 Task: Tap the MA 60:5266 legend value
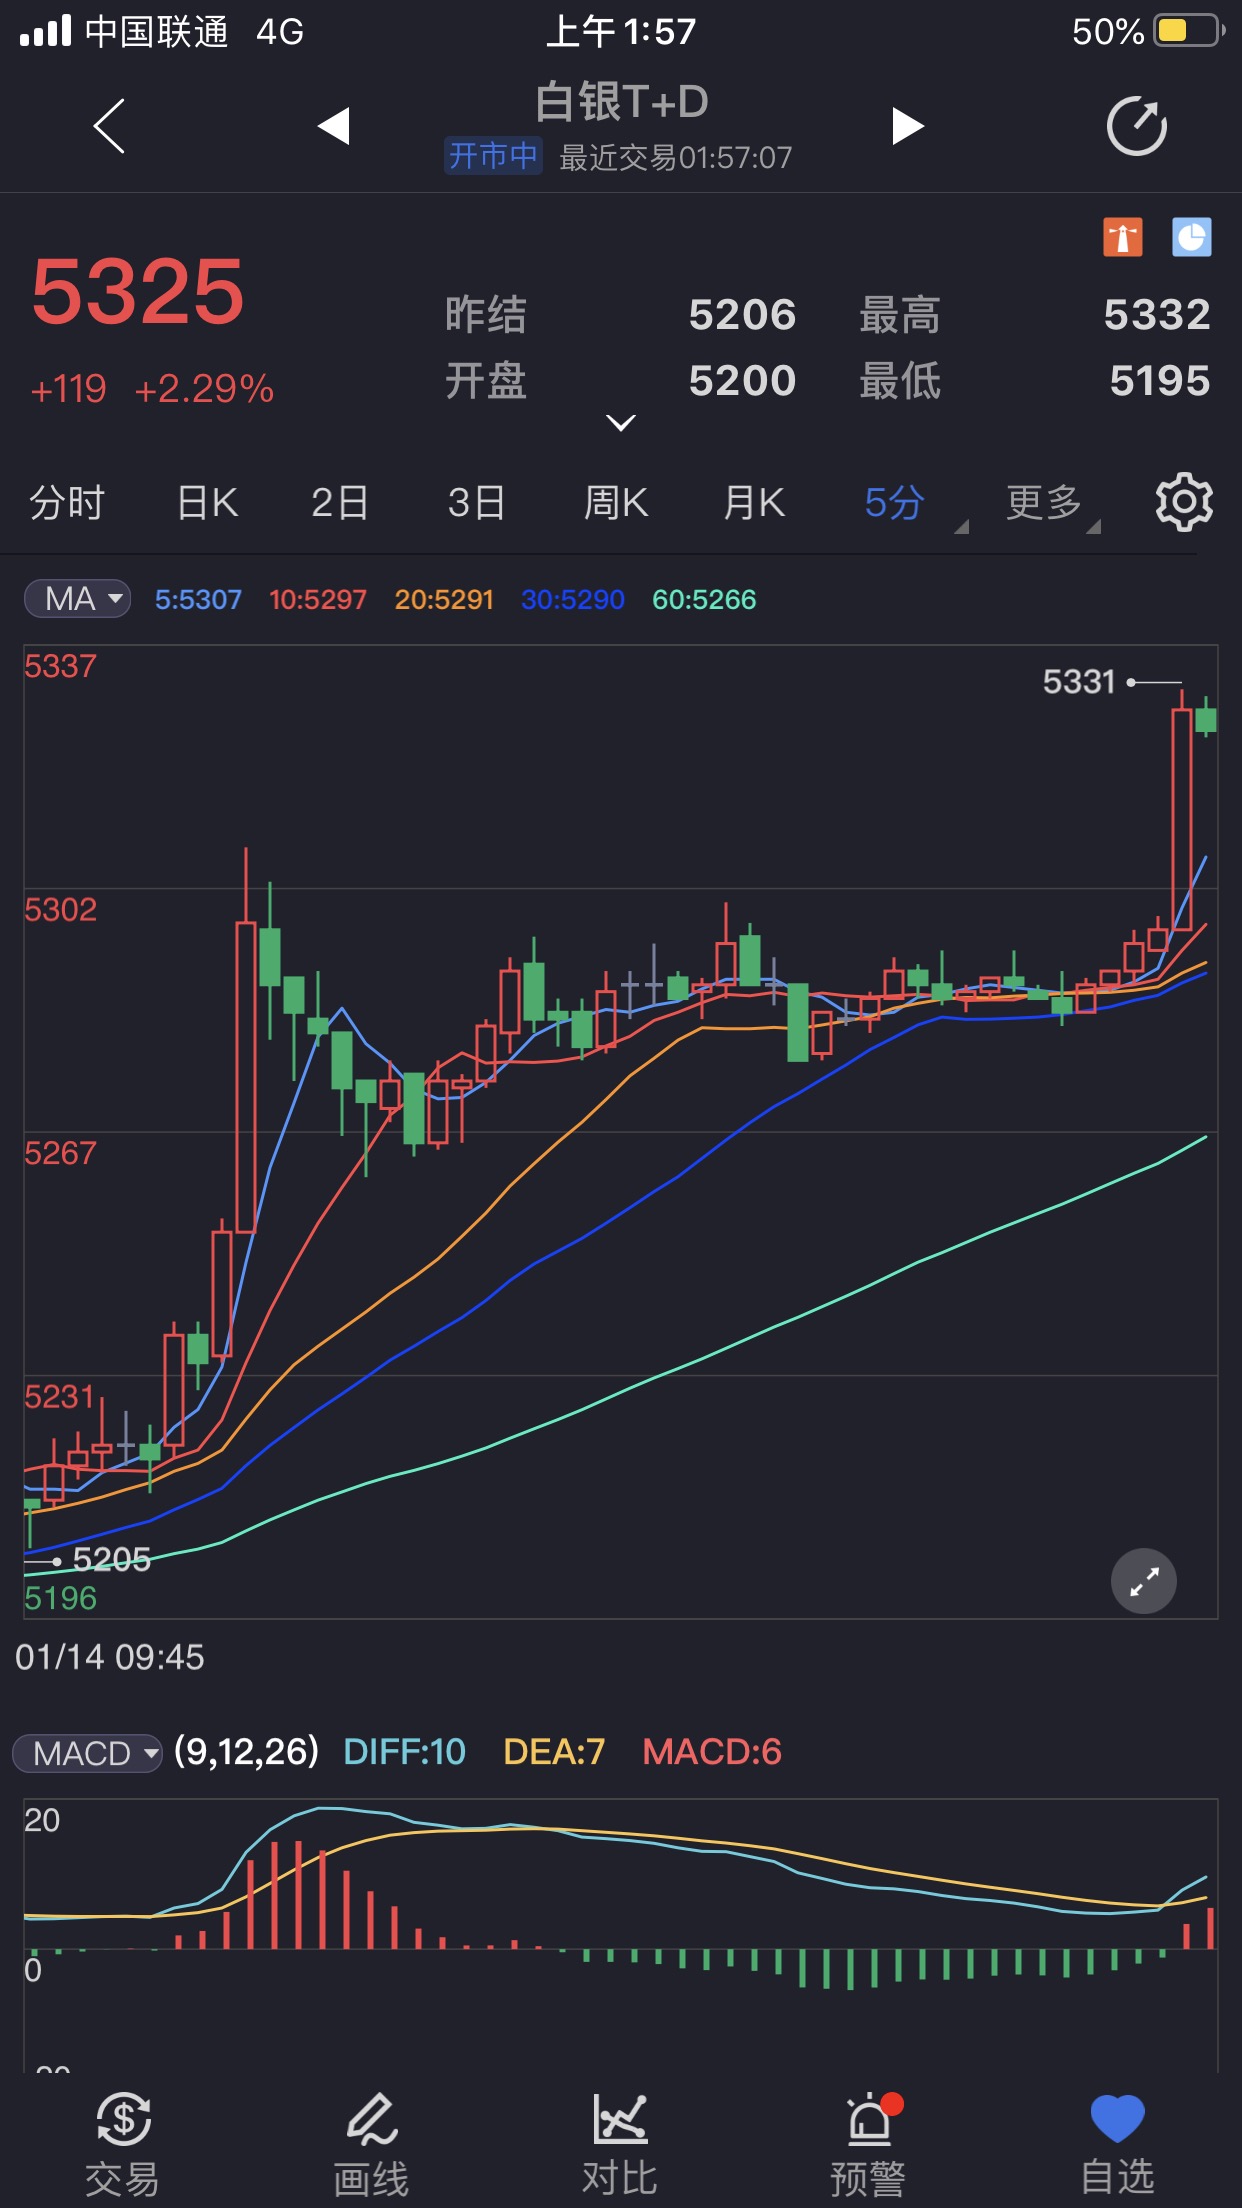[x=704, y=600]
